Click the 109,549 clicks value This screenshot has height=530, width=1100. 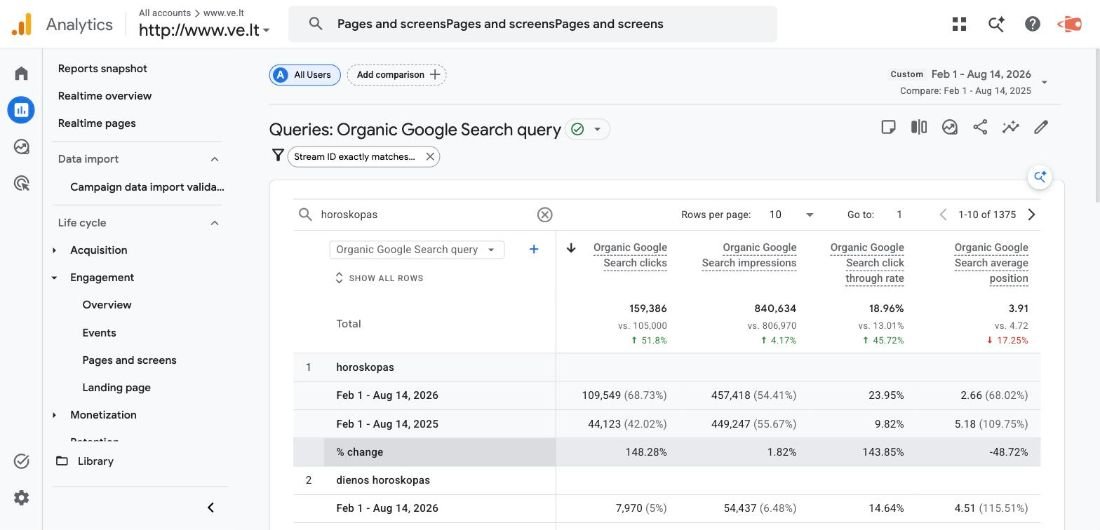(601, 395)
